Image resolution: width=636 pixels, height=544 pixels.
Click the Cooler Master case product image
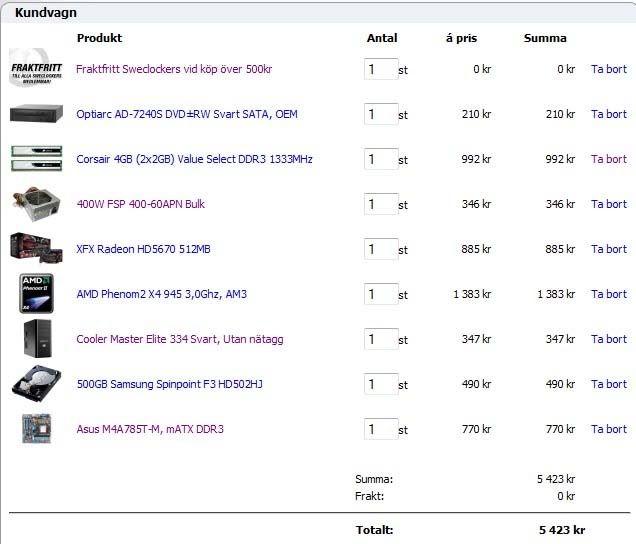[36, 339]
